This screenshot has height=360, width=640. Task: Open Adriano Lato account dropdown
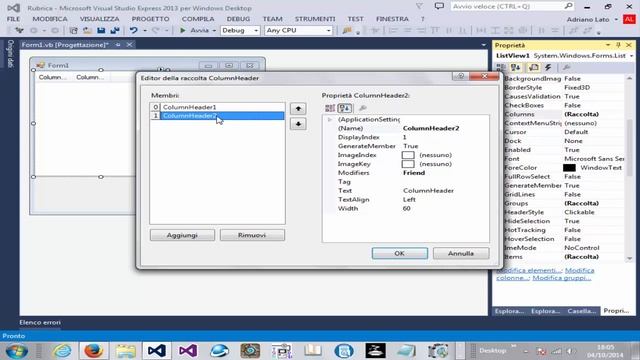tap(616, 19)
